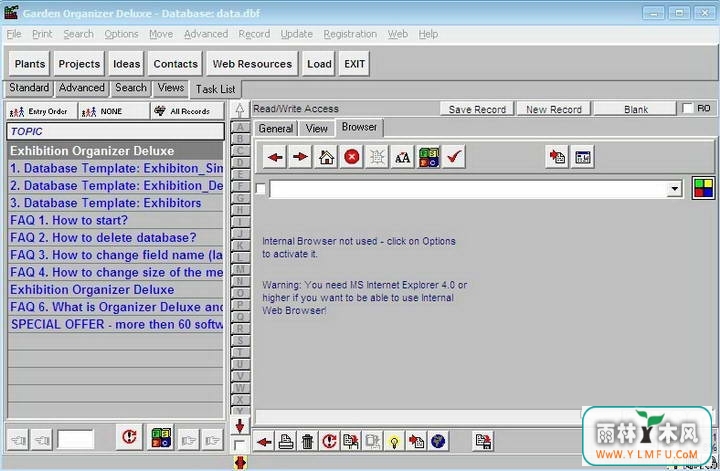
Task: Click the greyed-out bug icon in browser toolbar
Action: pos(377,157)
